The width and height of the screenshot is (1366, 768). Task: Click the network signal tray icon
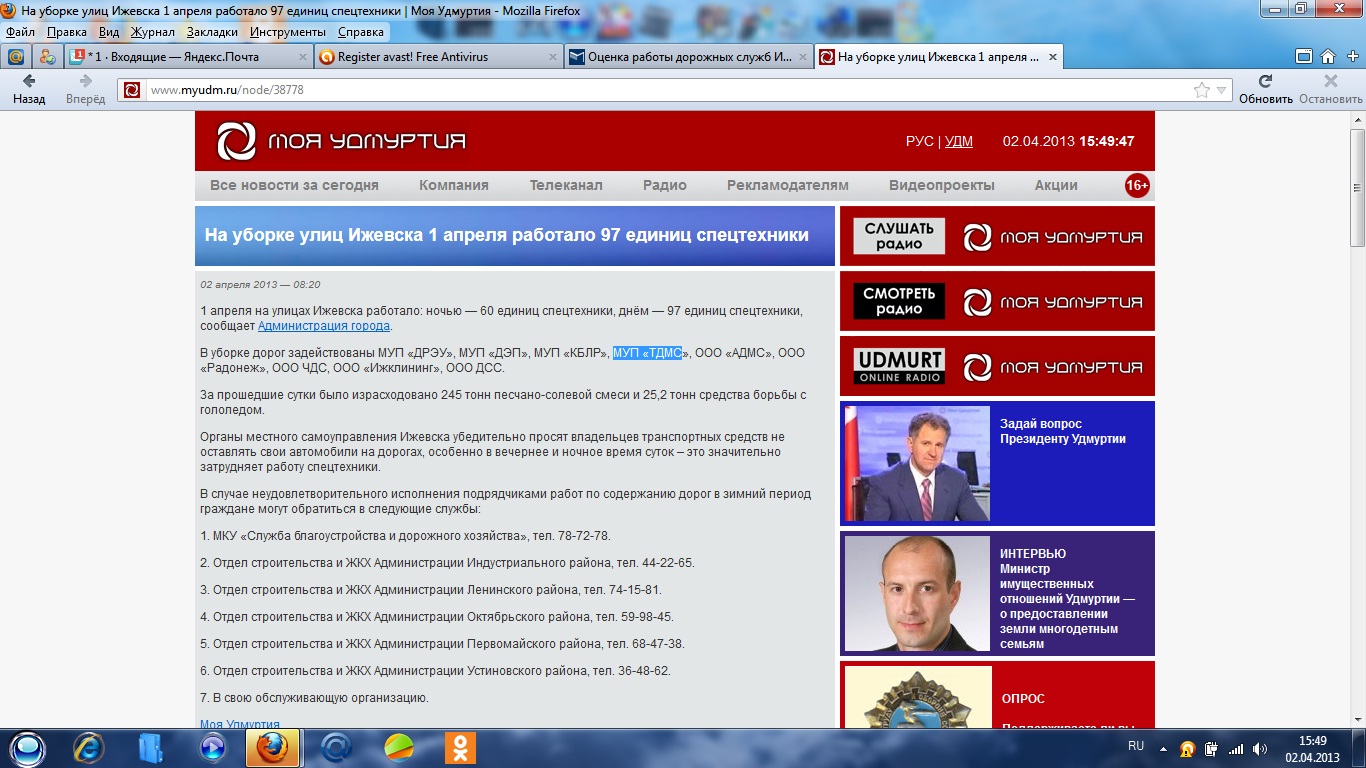pos(1236,748)
